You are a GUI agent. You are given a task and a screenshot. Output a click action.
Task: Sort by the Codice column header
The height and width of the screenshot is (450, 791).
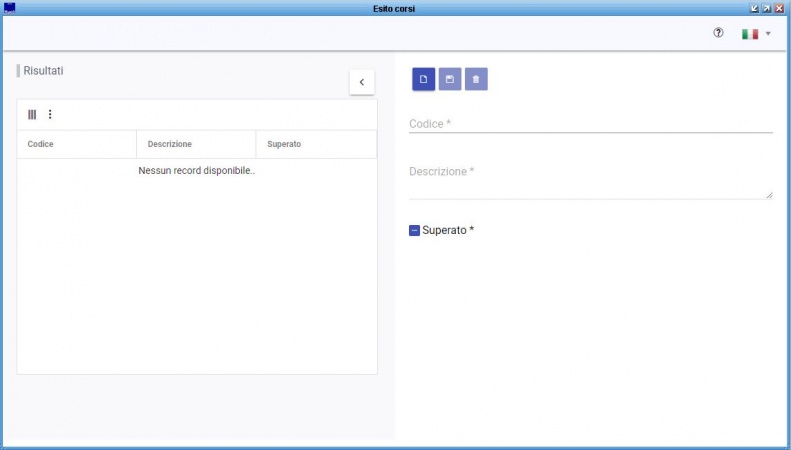point(77,144)
